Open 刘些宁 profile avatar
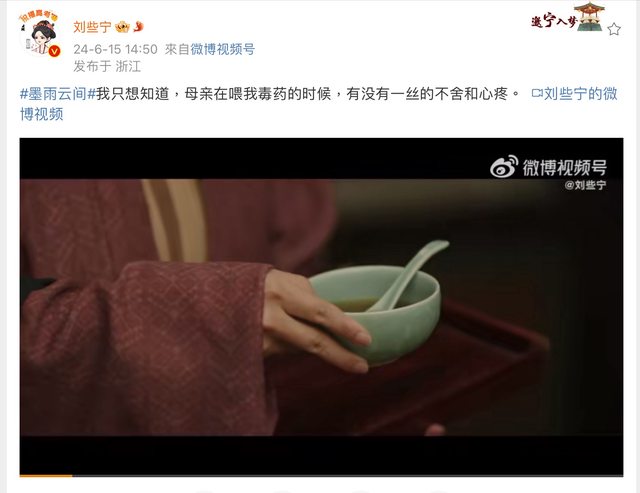The height and width of the screenshot is (493, 640). (40, 34)
